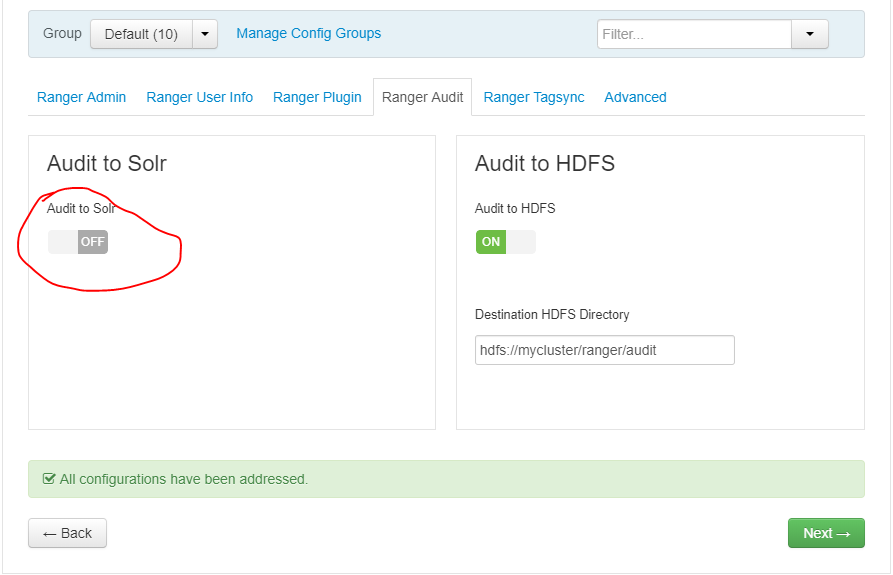
Task: Switch to the Ranger Admin tab
Action: click(81, 97)
